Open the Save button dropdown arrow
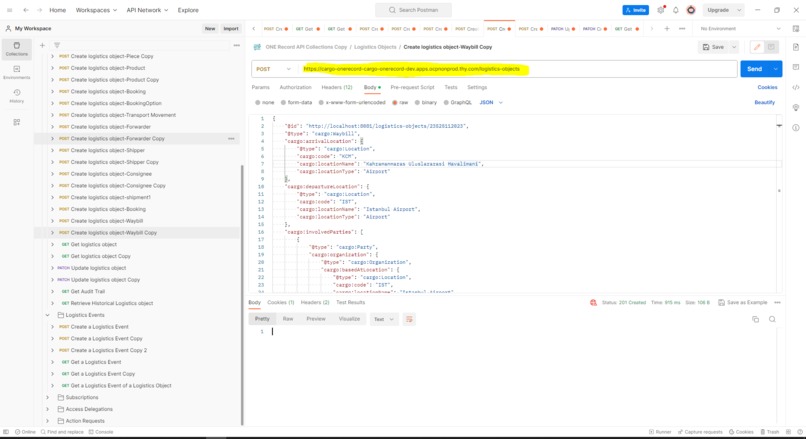This screenshot has height=439, width=806. click(x=734, y=47)
